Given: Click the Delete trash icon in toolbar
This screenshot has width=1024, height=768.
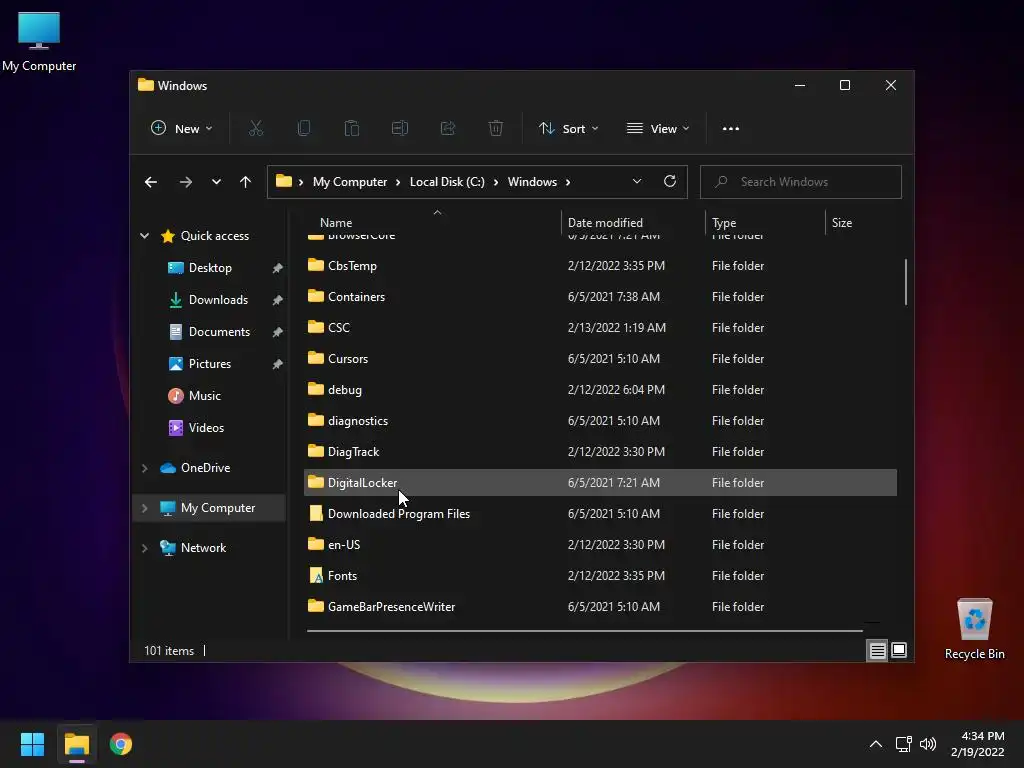Looking at the screenshot, I should (496, 129).
